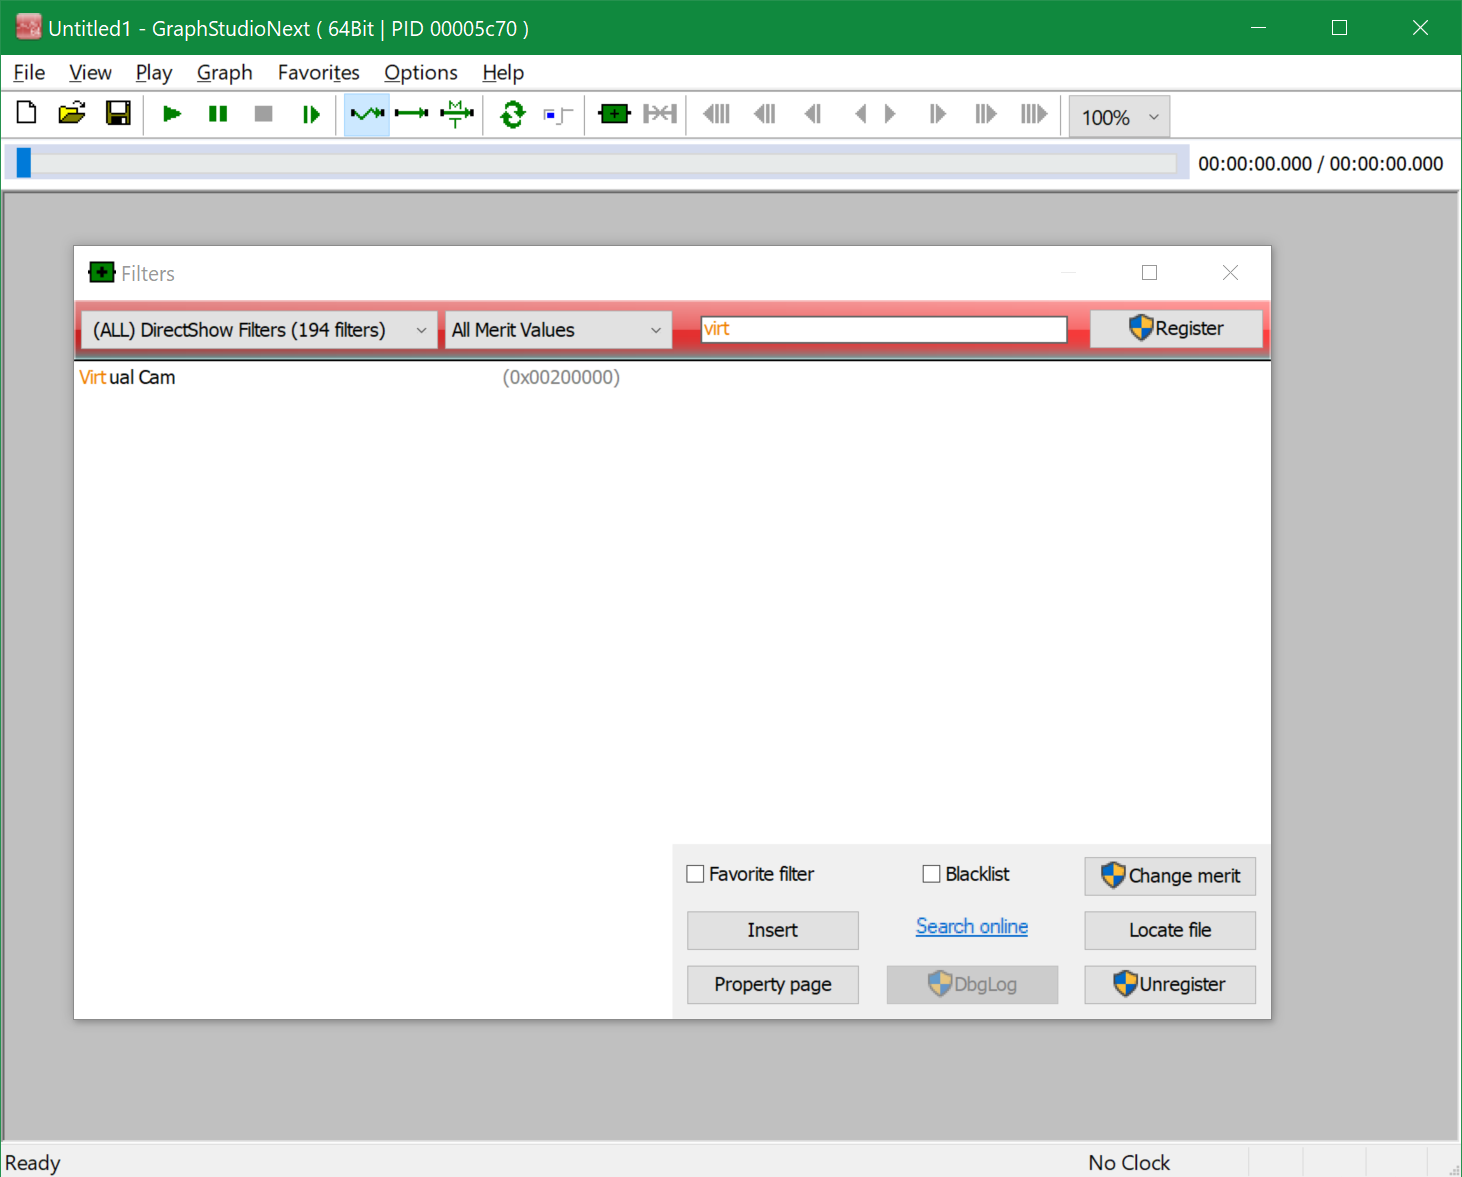Open the View menu

(x=90, y=73)
